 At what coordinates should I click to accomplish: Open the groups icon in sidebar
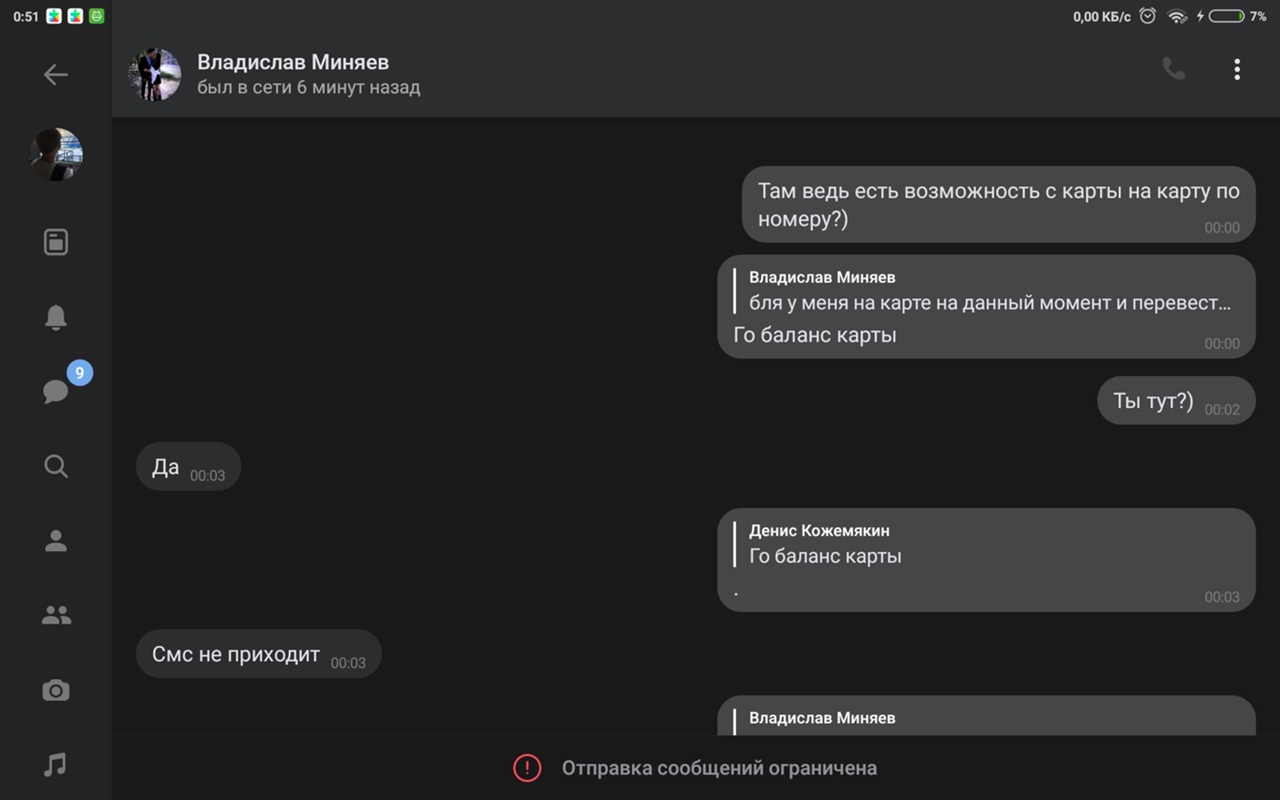pyautogui.click(x=56, y=616)
